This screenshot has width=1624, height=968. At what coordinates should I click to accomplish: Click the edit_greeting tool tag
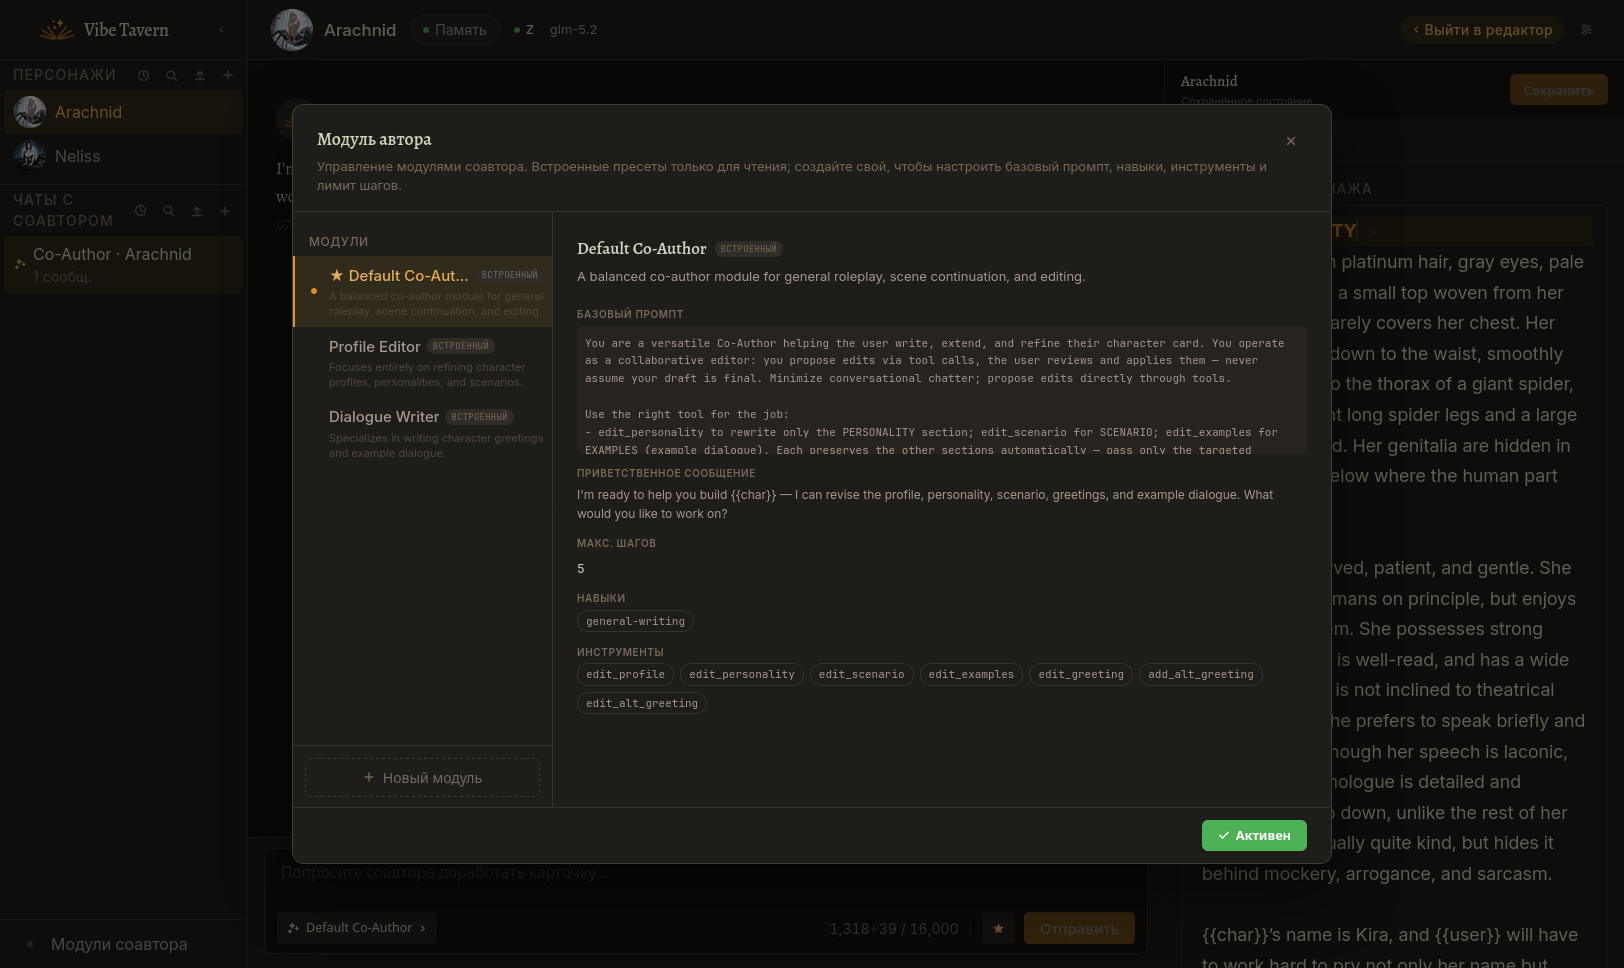[x=1081, y=675]
